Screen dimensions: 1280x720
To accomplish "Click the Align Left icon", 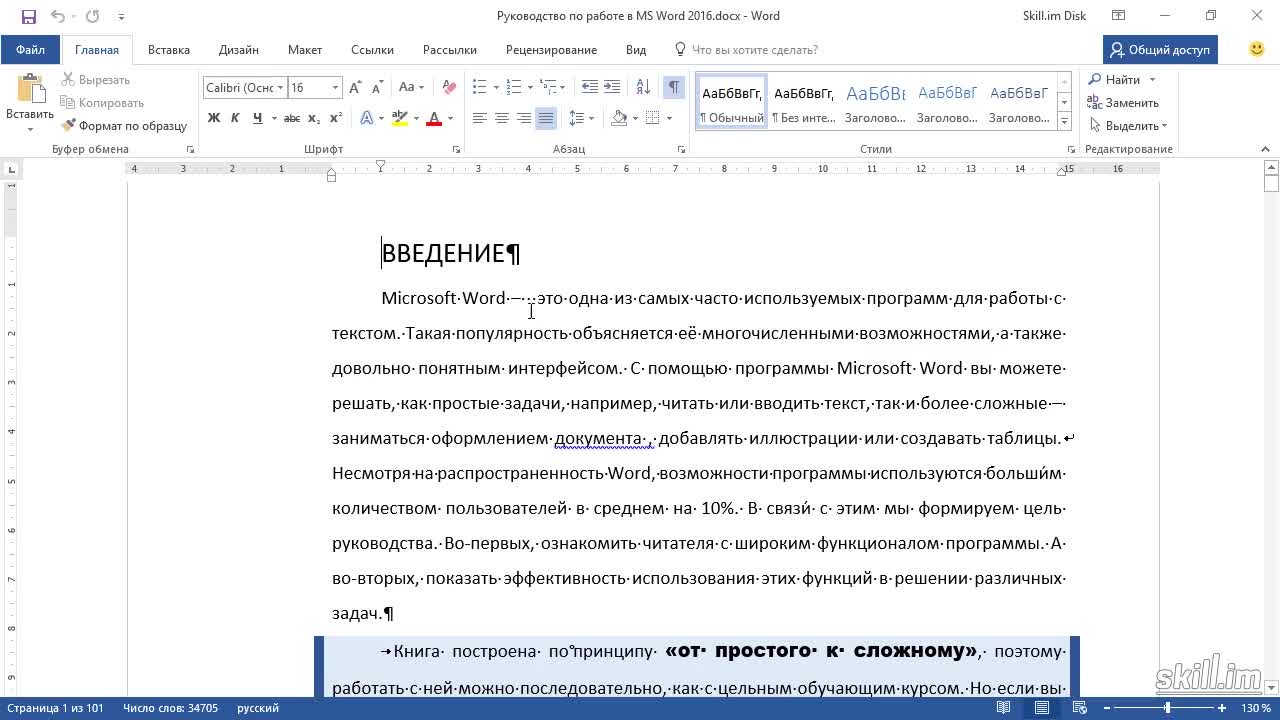I will pos(480,118).
